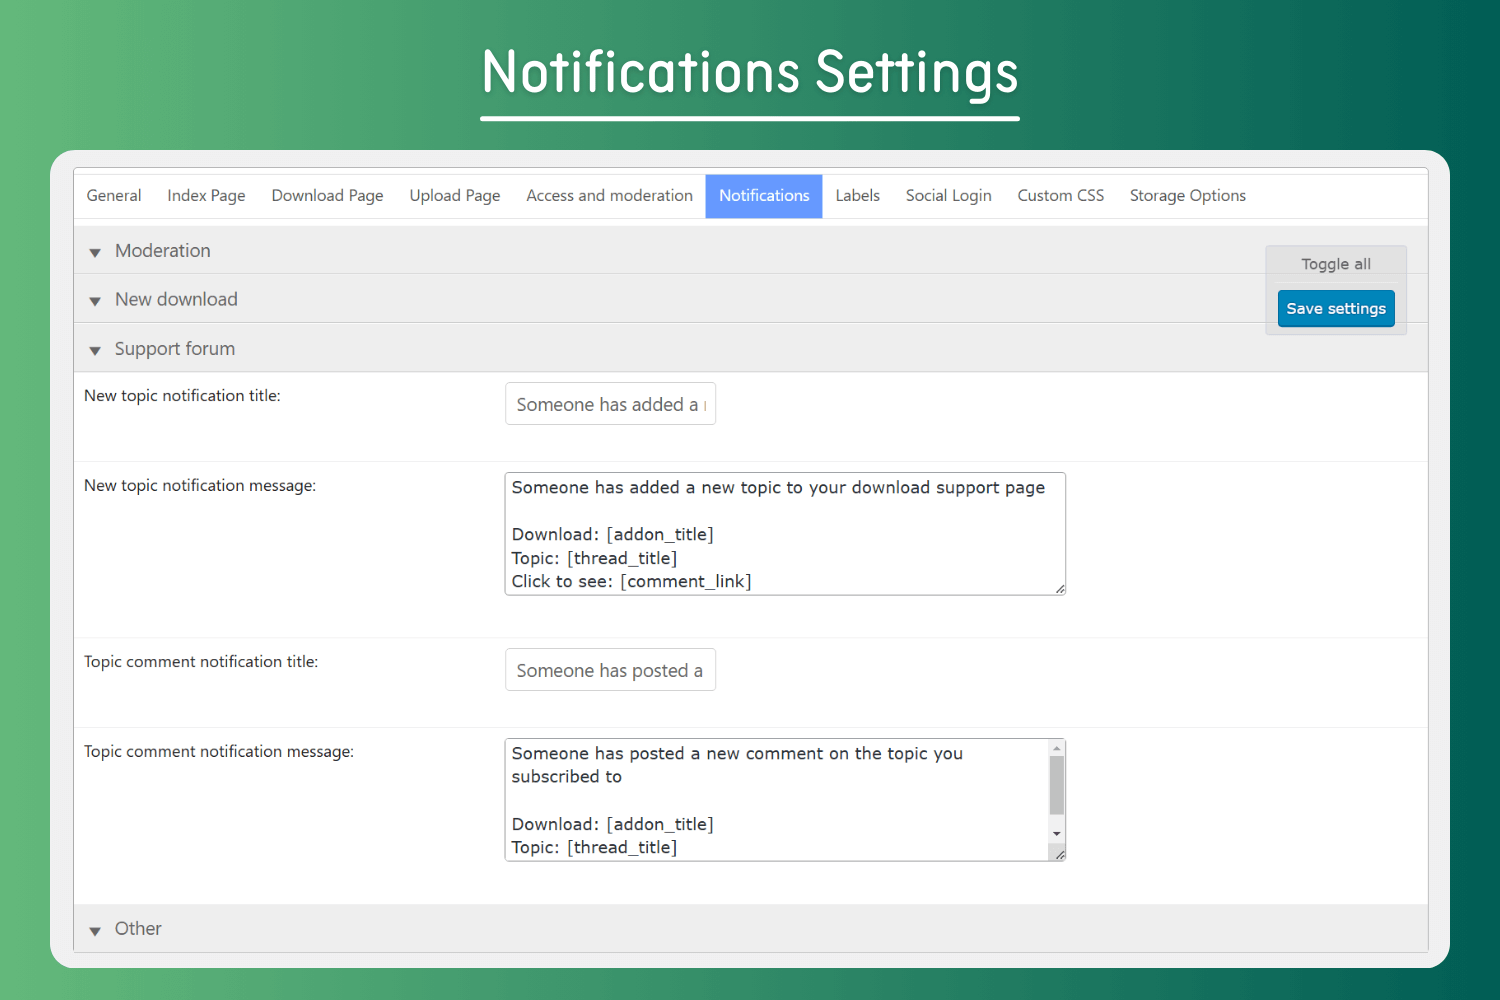
Task: Open the Social Login tab
Action: click(948, 196)
